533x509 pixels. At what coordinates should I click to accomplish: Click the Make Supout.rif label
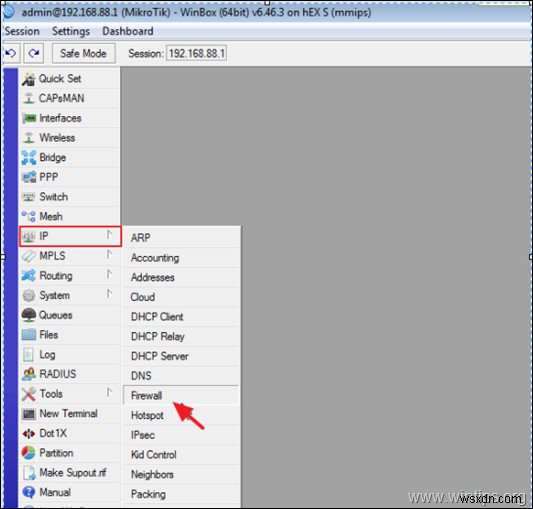pos(73,473)
